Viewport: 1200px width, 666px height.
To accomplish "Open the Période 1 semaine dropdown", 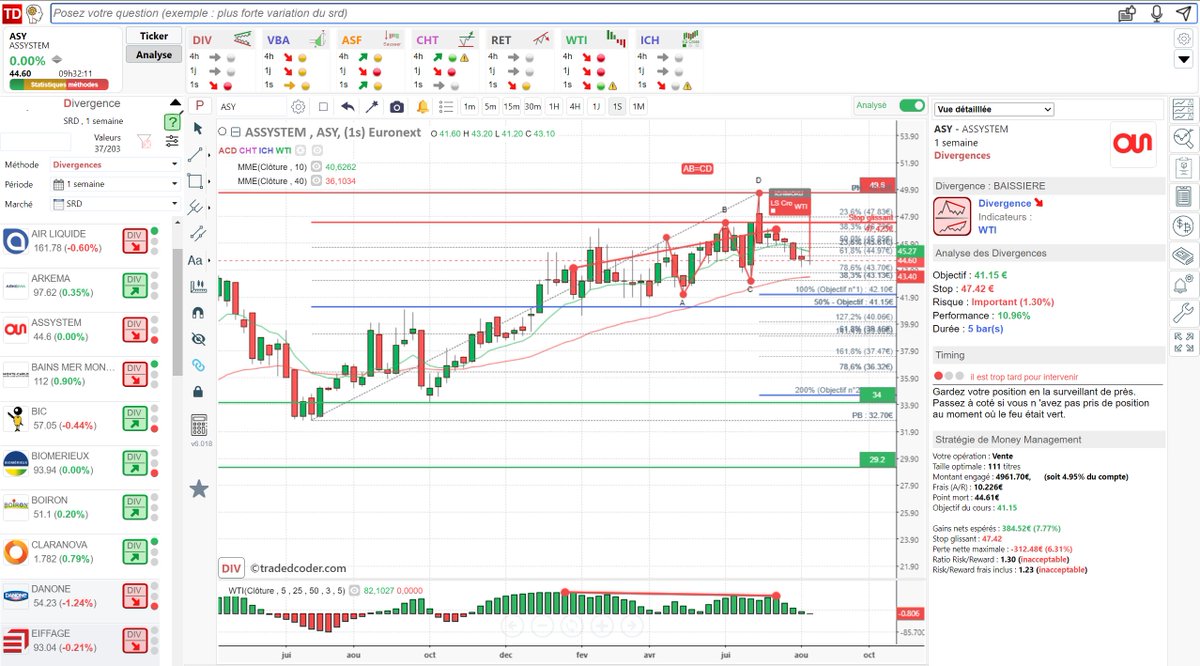I will [x=114, y=184].
